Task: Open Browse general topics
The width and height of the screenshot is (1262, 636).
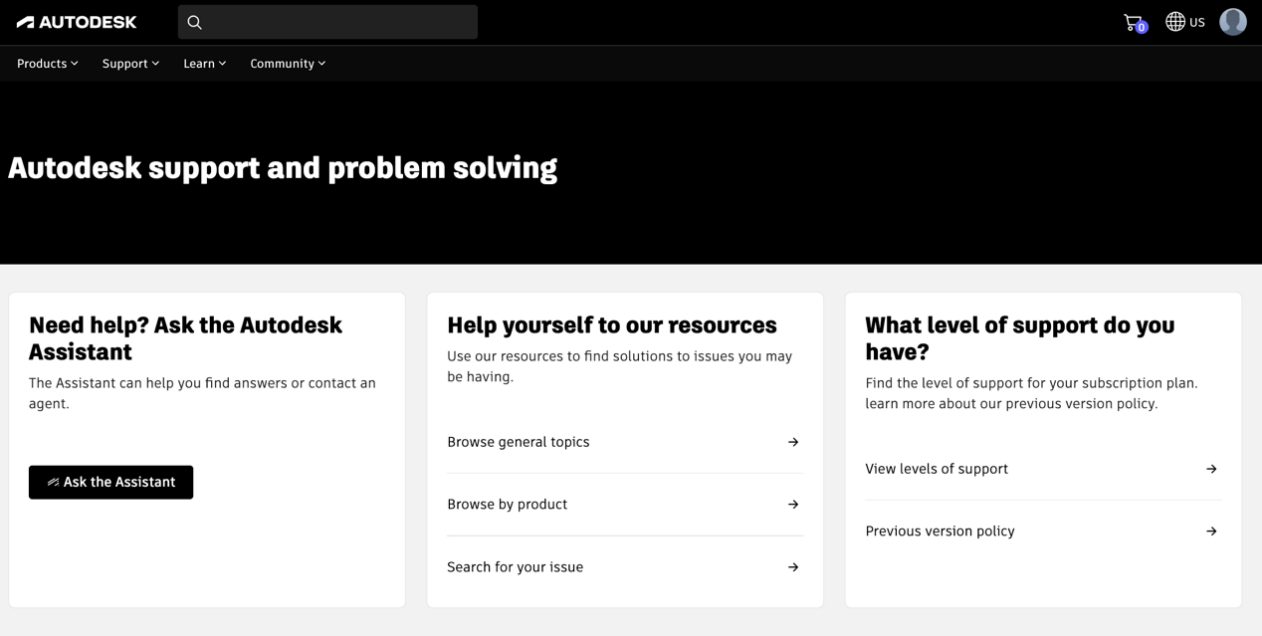Action: (x=518, y=441)
